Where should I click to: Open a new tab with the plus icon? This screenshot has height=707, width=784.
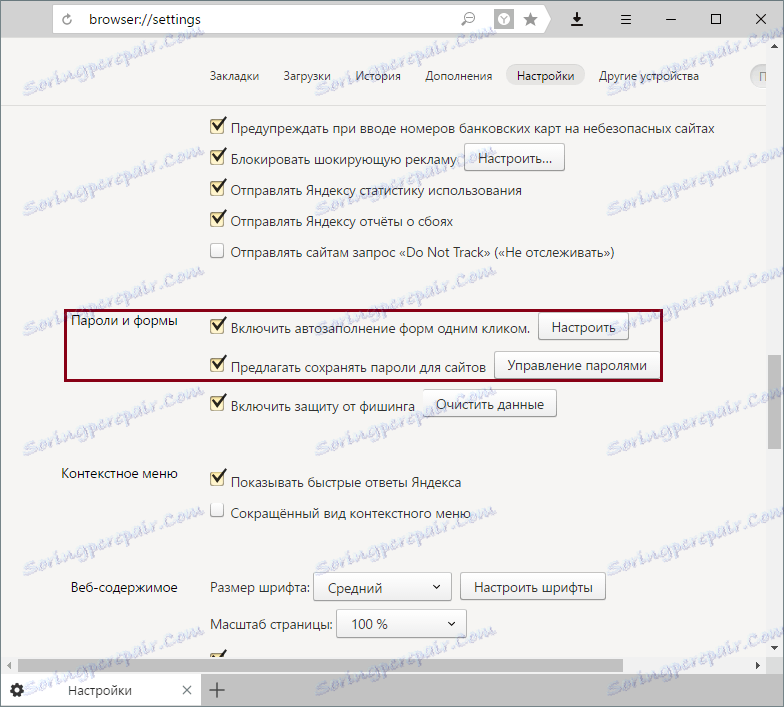217,690
